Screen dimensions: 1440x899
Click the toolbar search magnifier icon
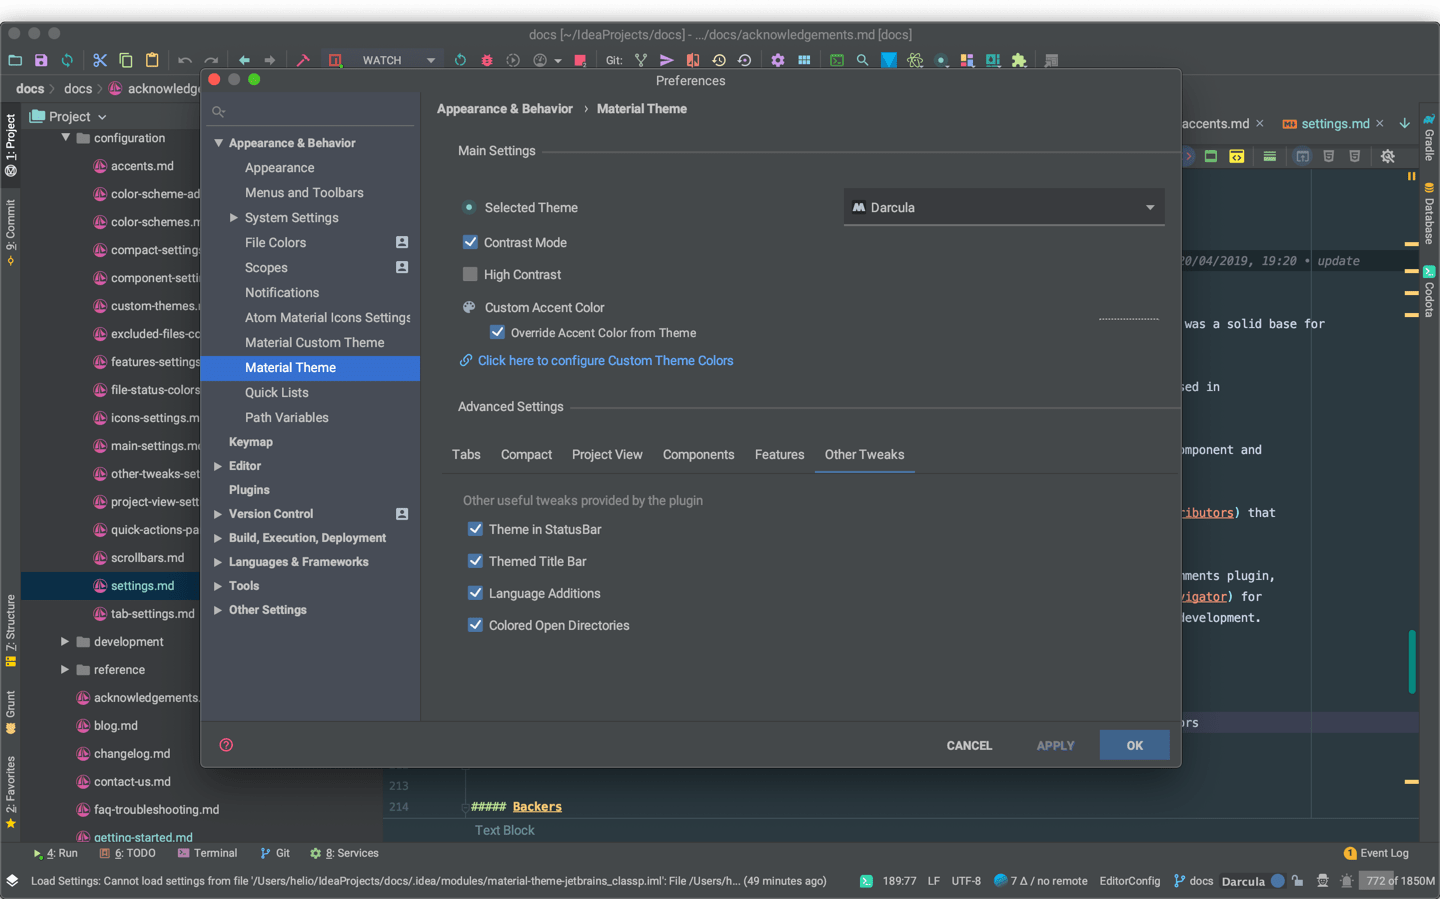(x=862, y=60)
